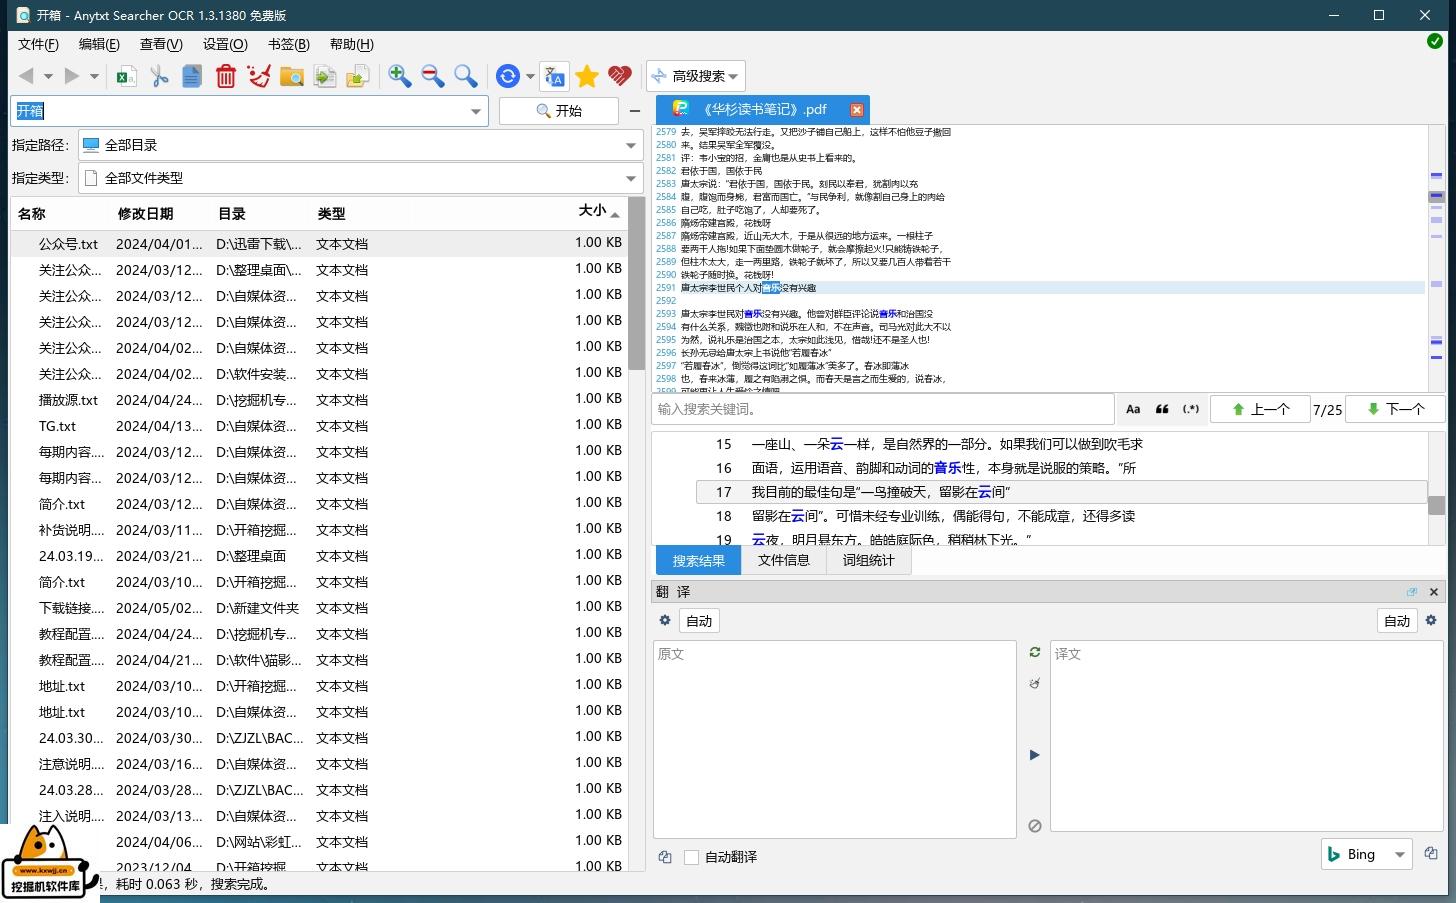Click the zoom in magnifier icon

[400, 76]
